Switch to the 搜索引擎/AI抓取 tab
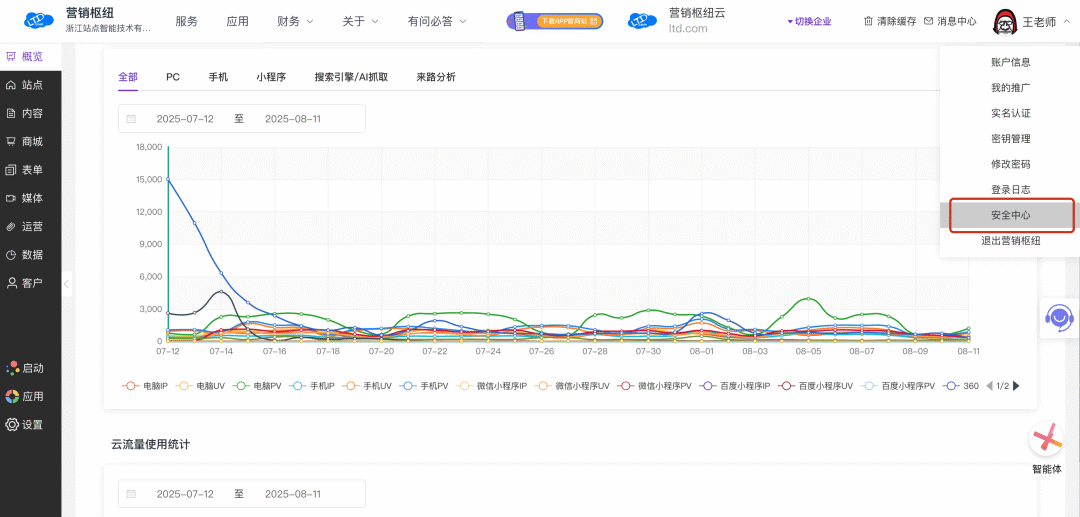This screenshot has height=517, width=1080. pos(351,77)
